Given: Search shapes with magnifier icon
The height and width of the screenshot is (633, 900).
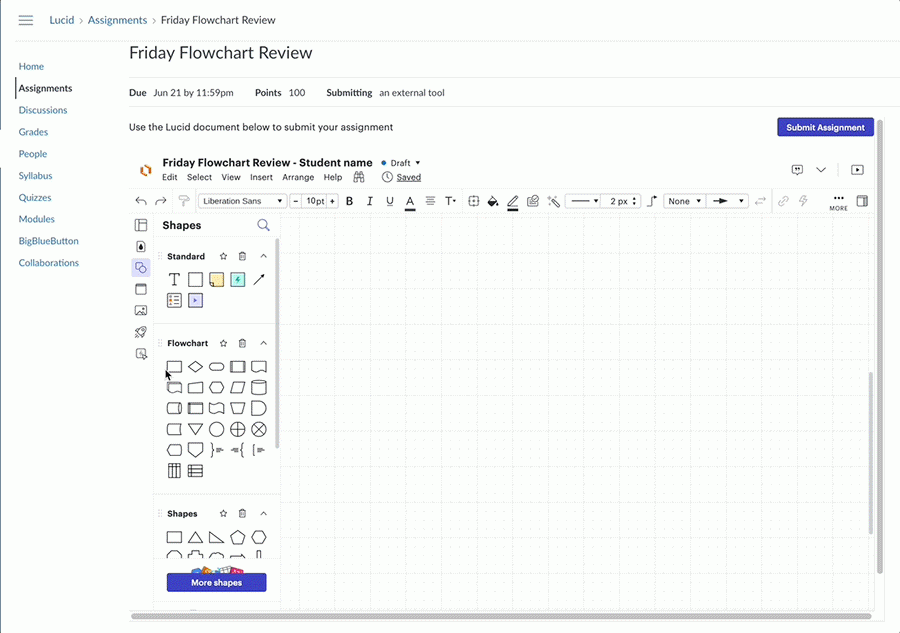Looking at the screenshot, I should 263,226.
